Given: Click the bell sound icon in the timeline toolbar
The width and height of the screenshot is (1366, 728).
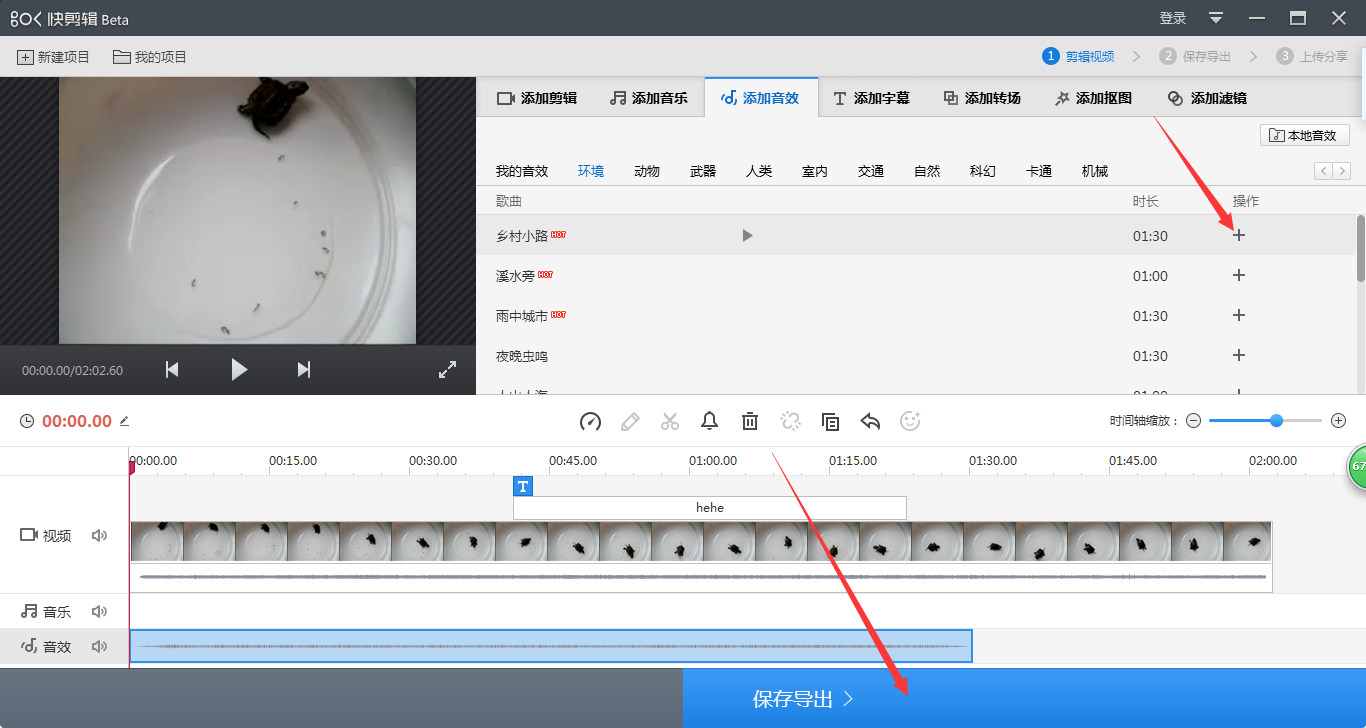Looking at the screenshot, I should (x=710, y=421).
